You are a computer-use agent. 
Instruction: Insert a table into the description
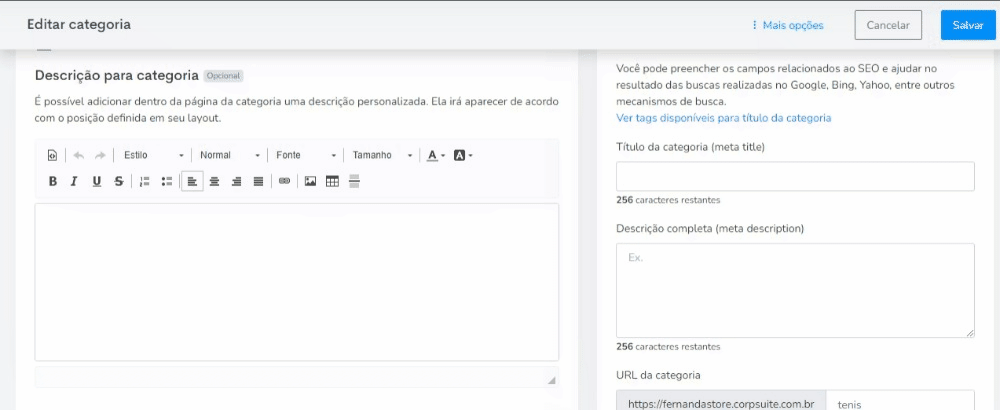click(332, 182)
